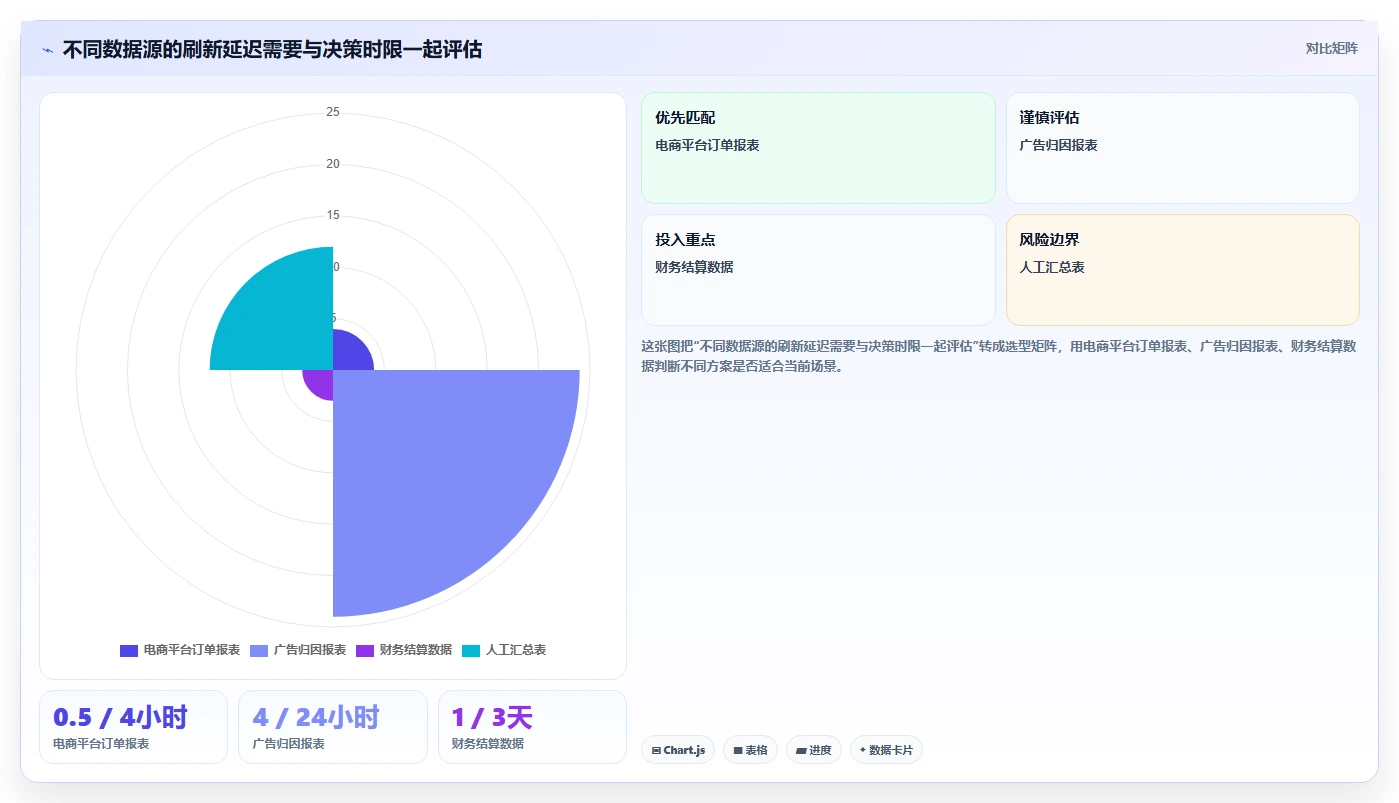Open the 优先匹配 matrix card
Image resolution: width=1399 pixels, height=803 pixels.
coord(818,148)
